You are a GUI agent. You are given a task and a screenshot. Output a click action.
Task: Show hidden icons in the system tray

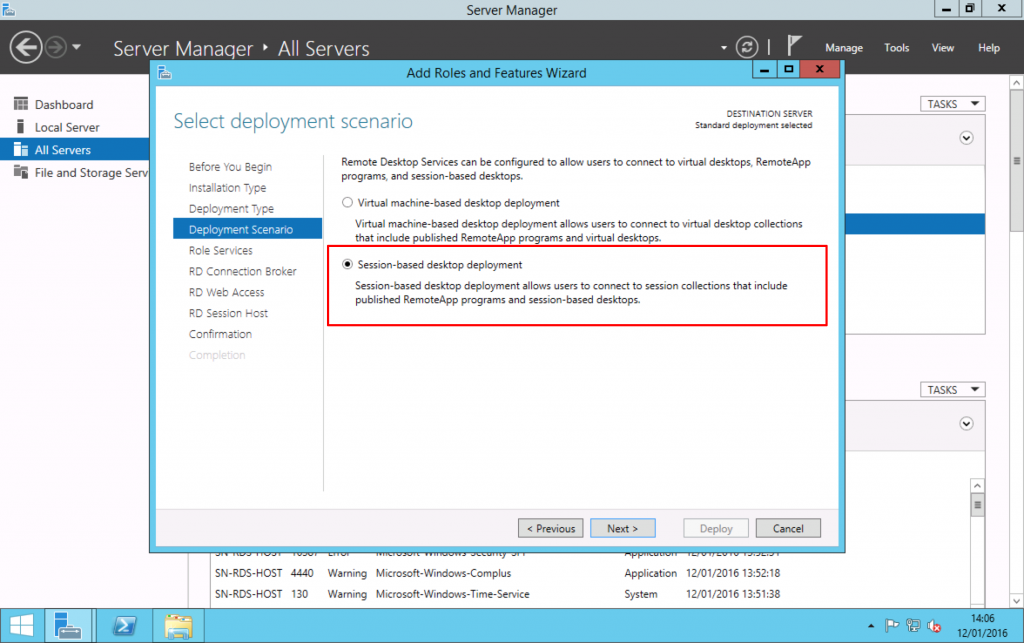tap(870, 625)
